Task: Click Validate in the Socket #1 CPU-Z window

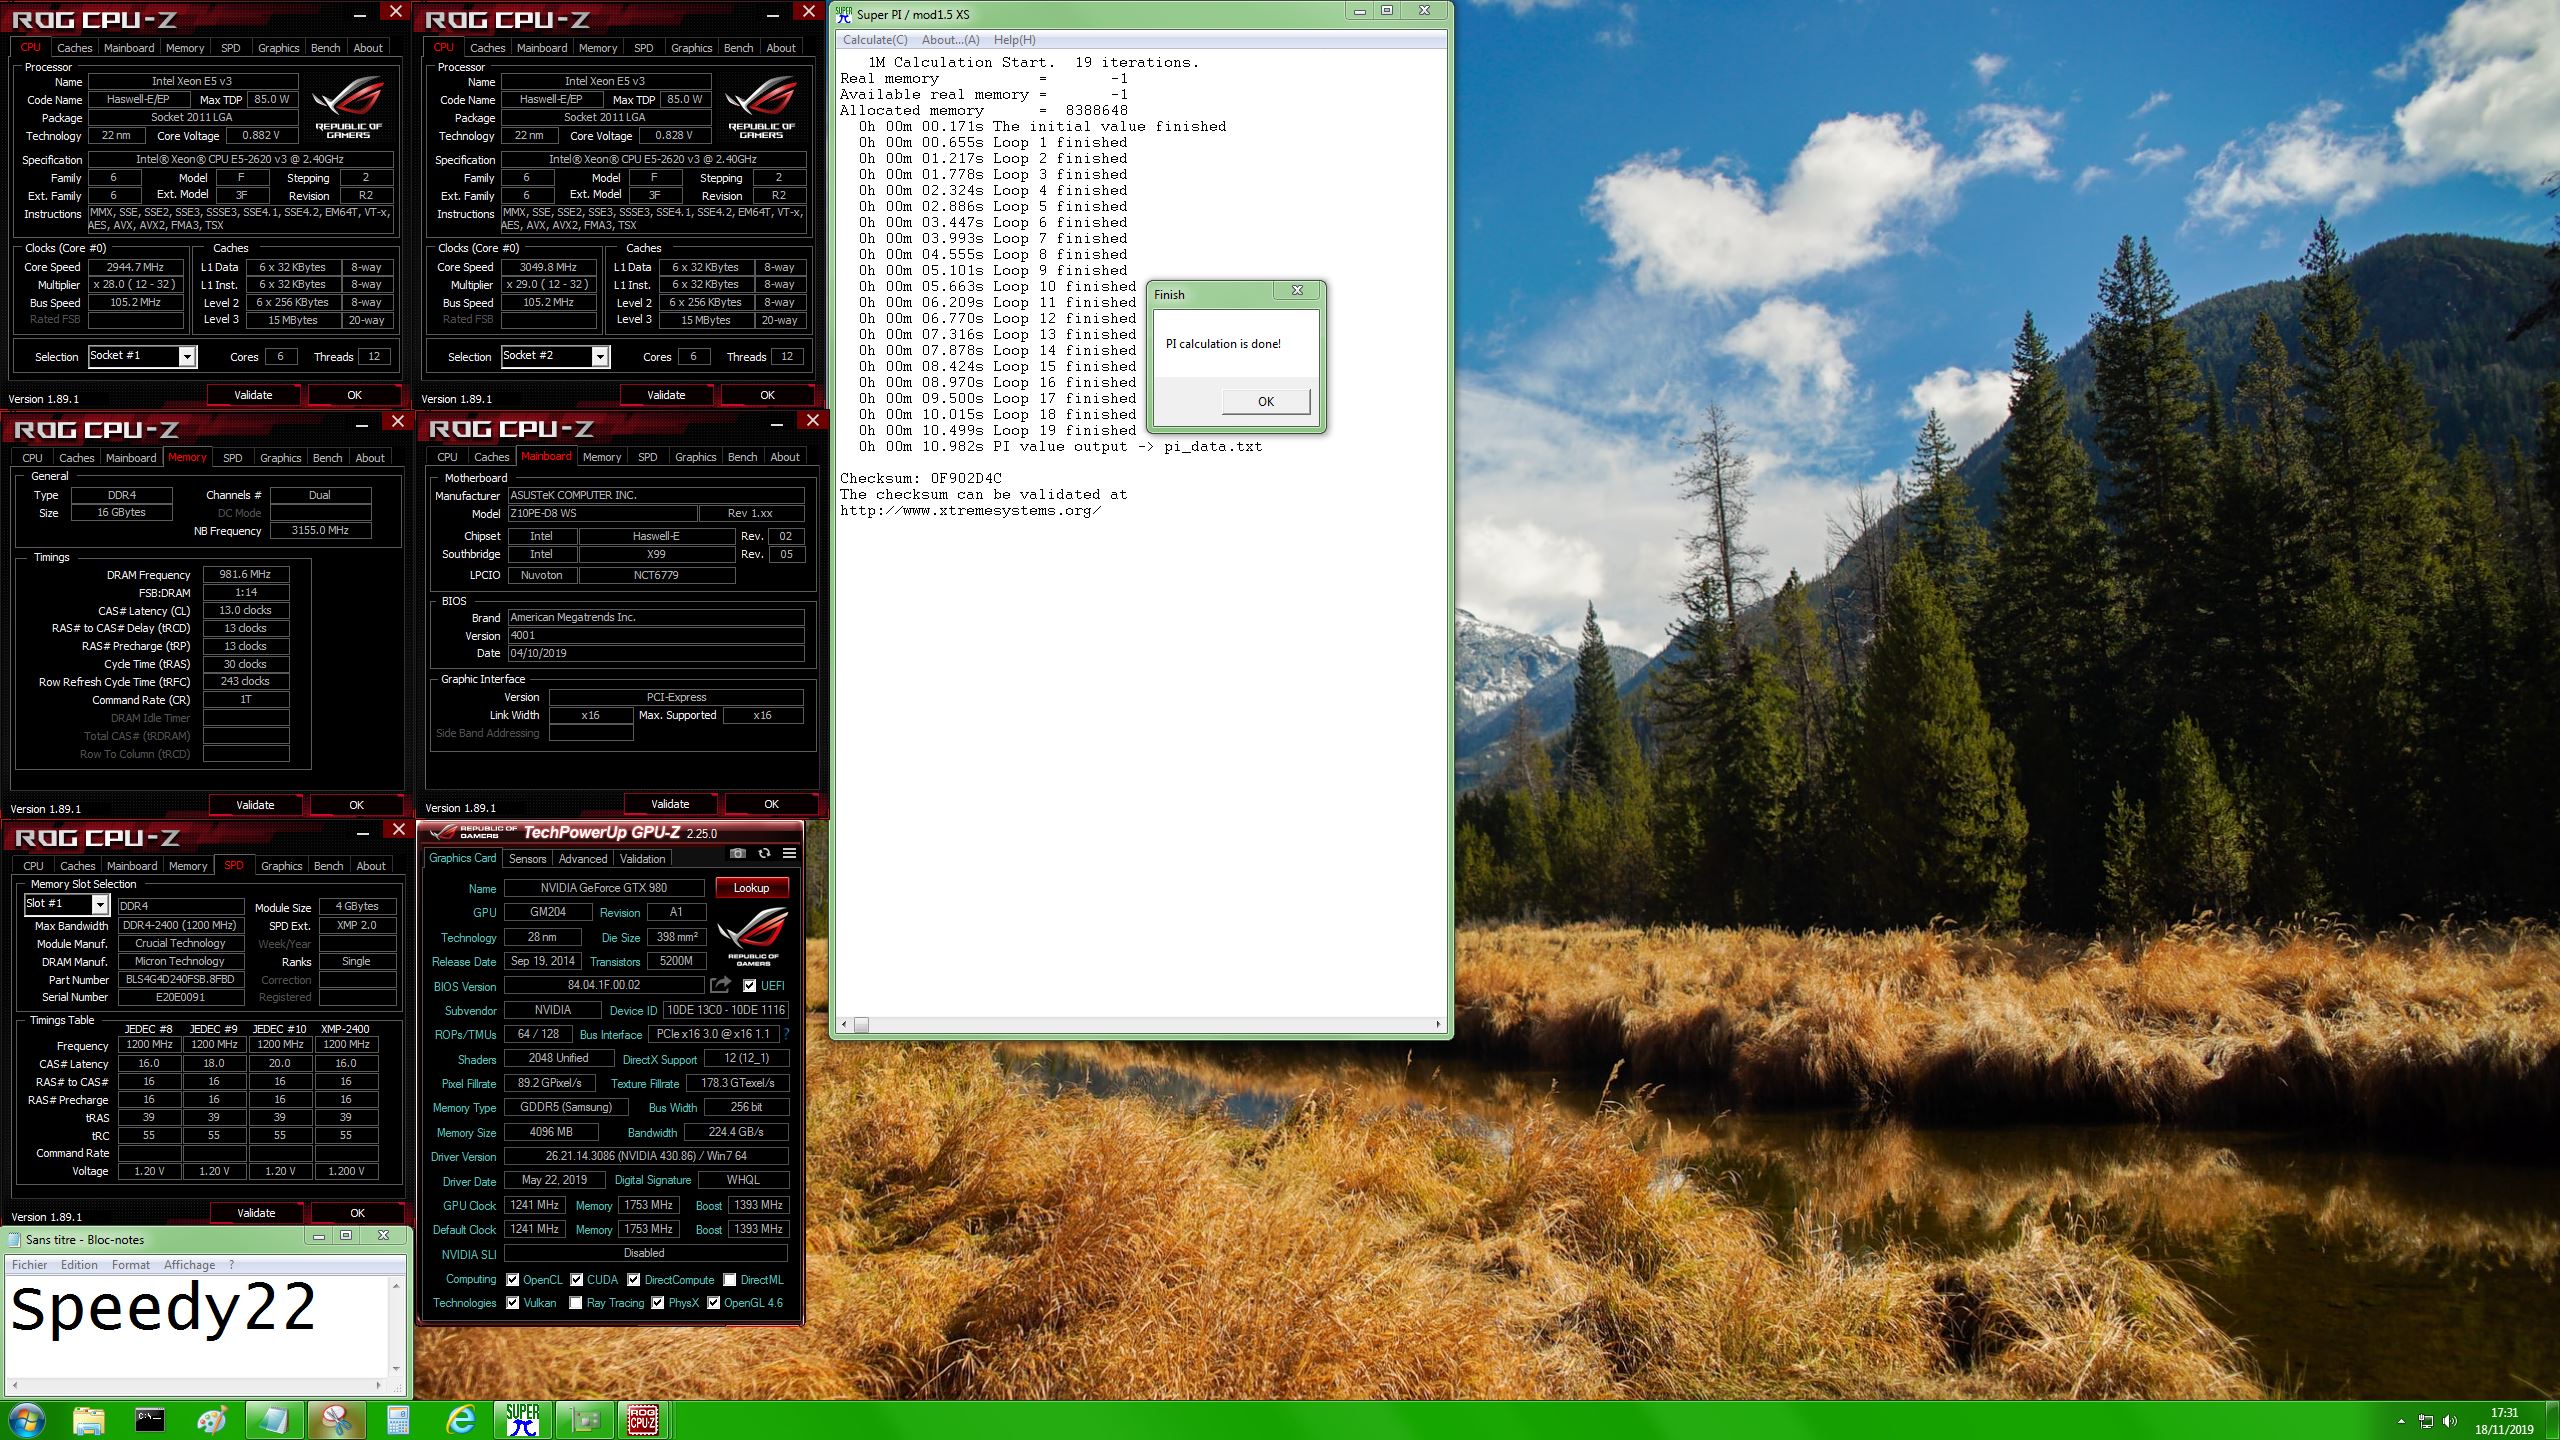Action: coord(253,394)
